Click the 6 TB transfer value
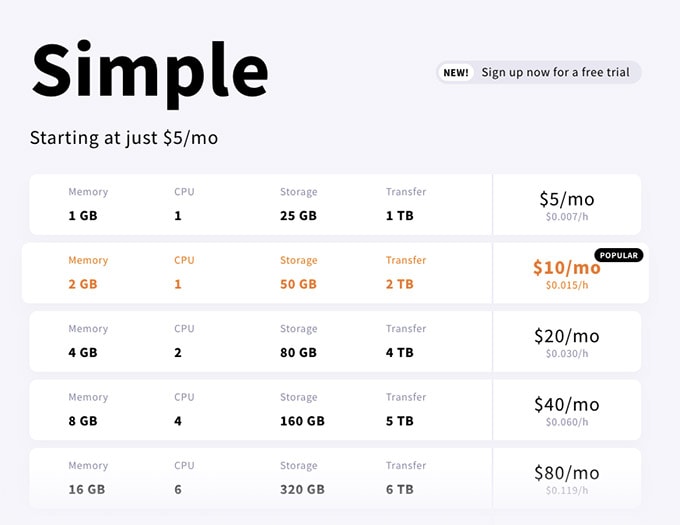 (x=399, y=490)
